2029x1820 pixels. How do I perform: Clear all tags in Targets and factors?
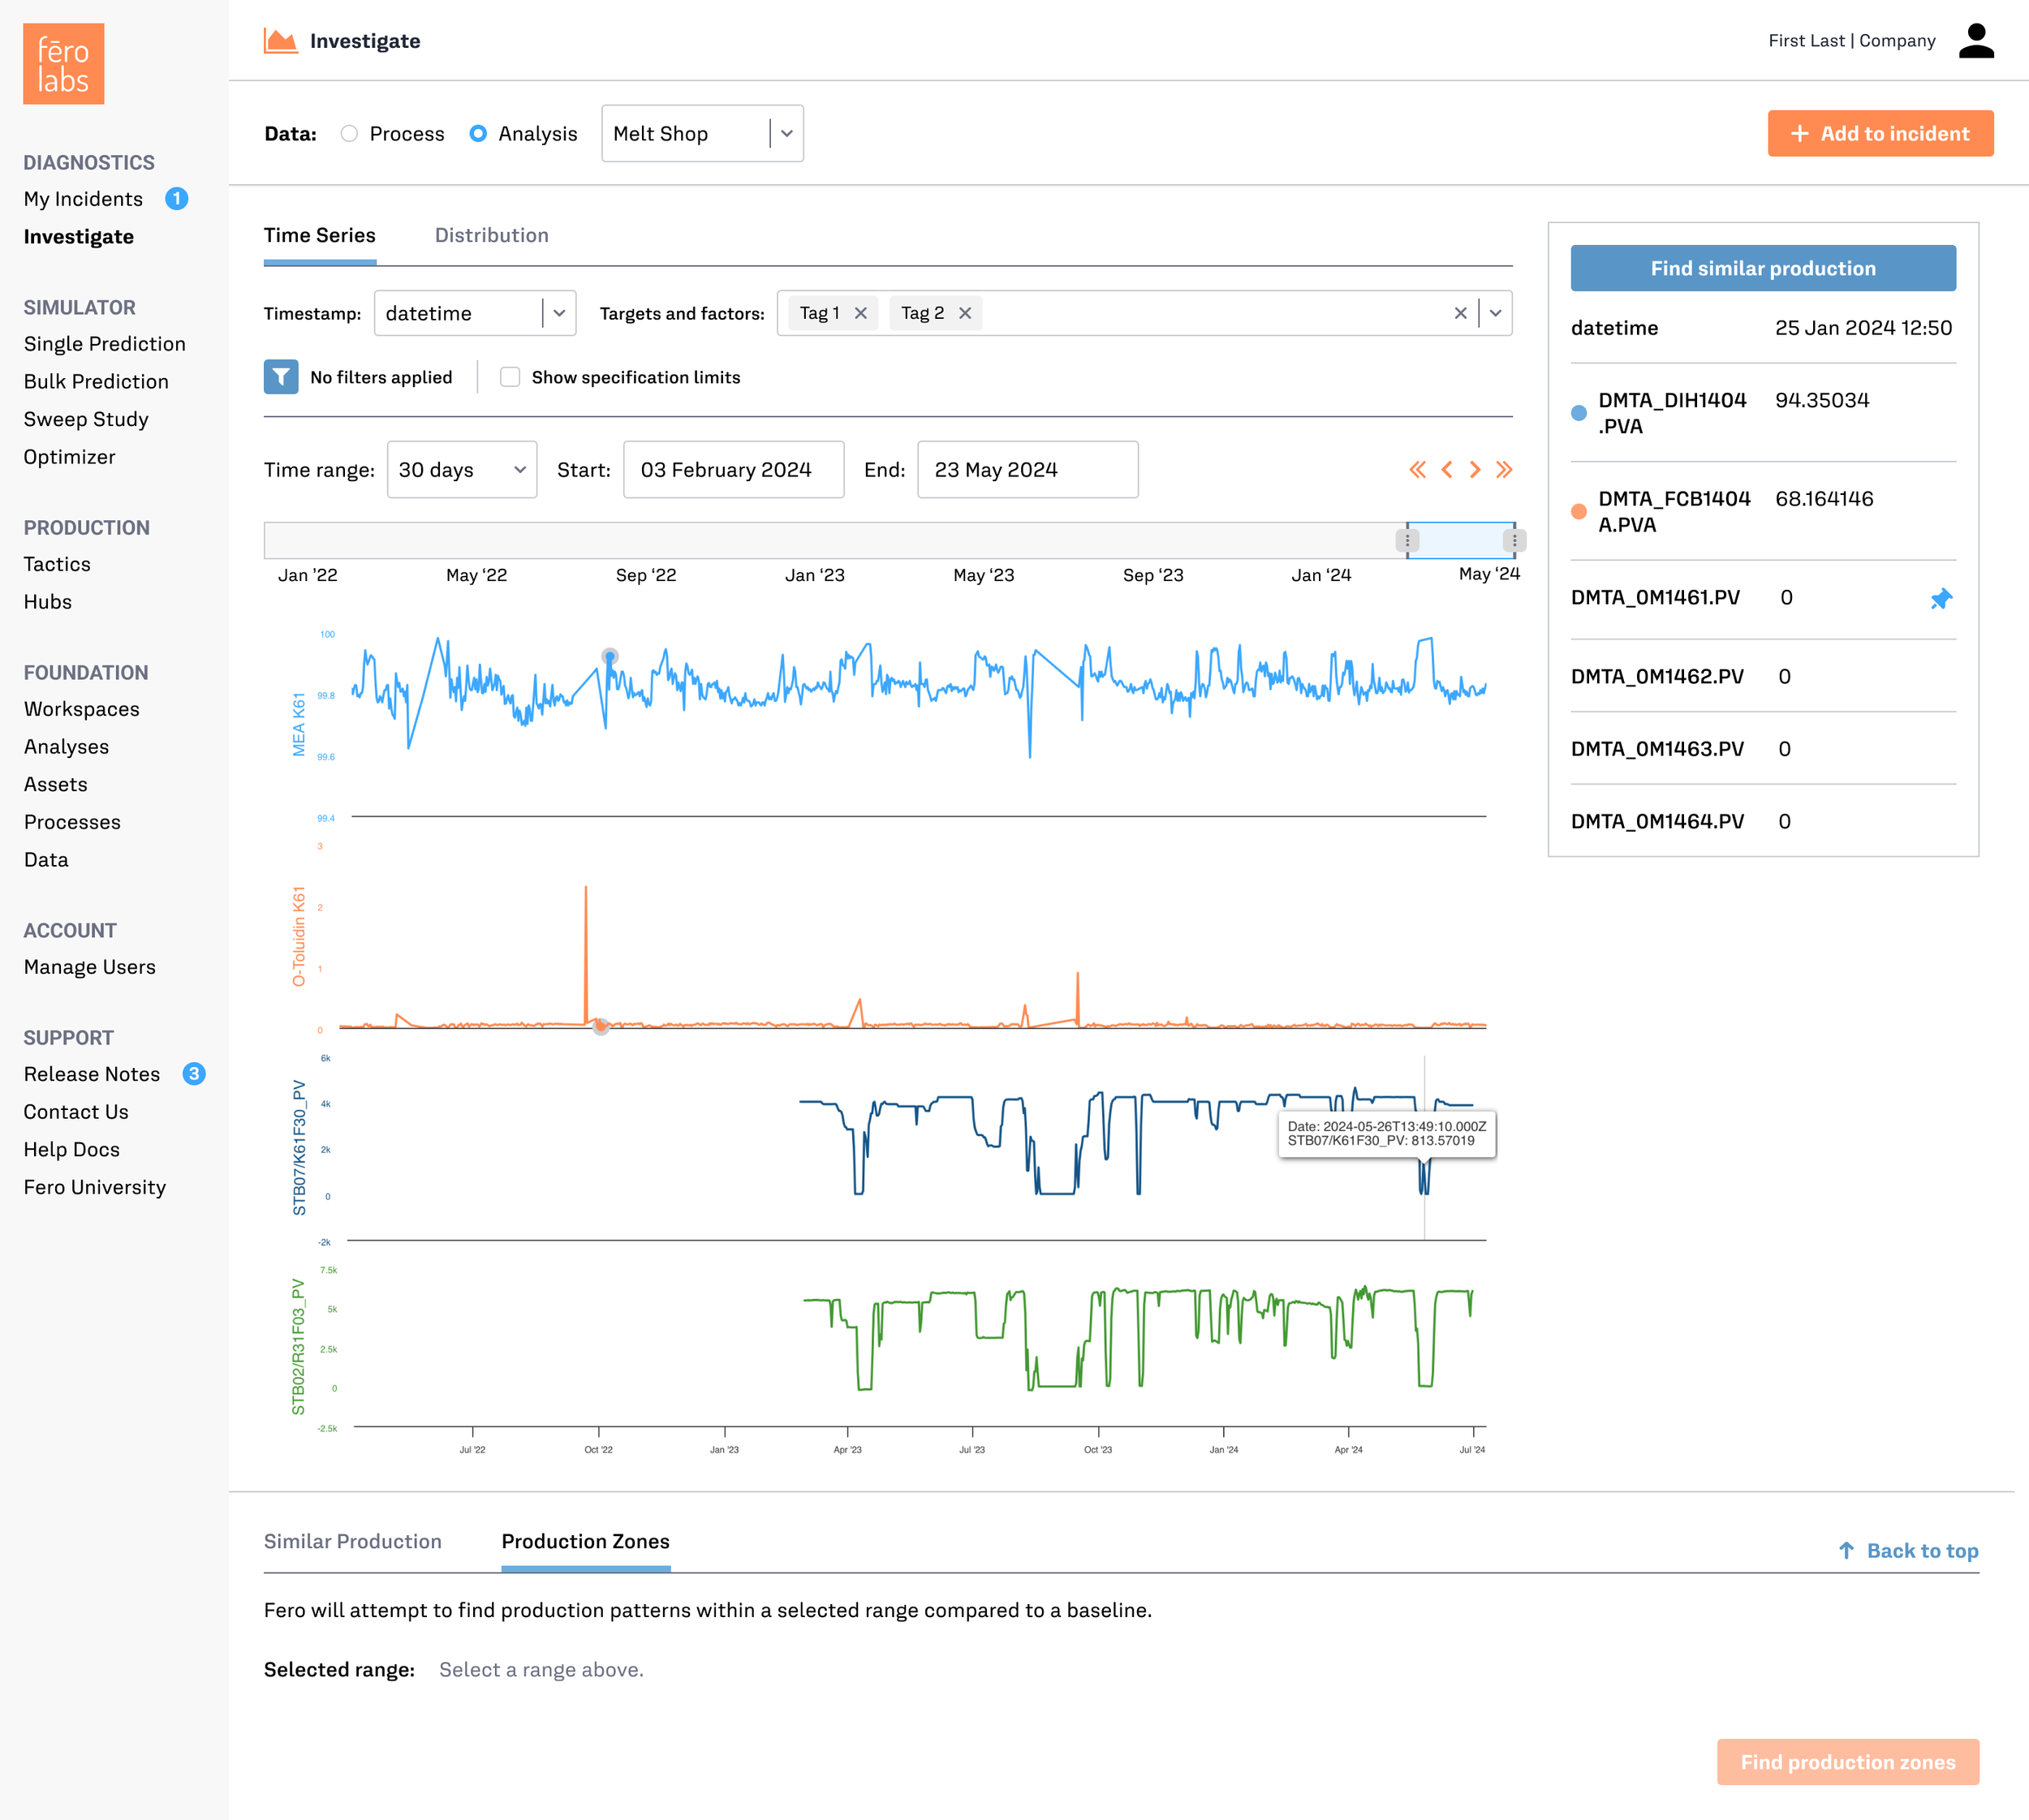pyautogui.click(x=1460, y=313)
